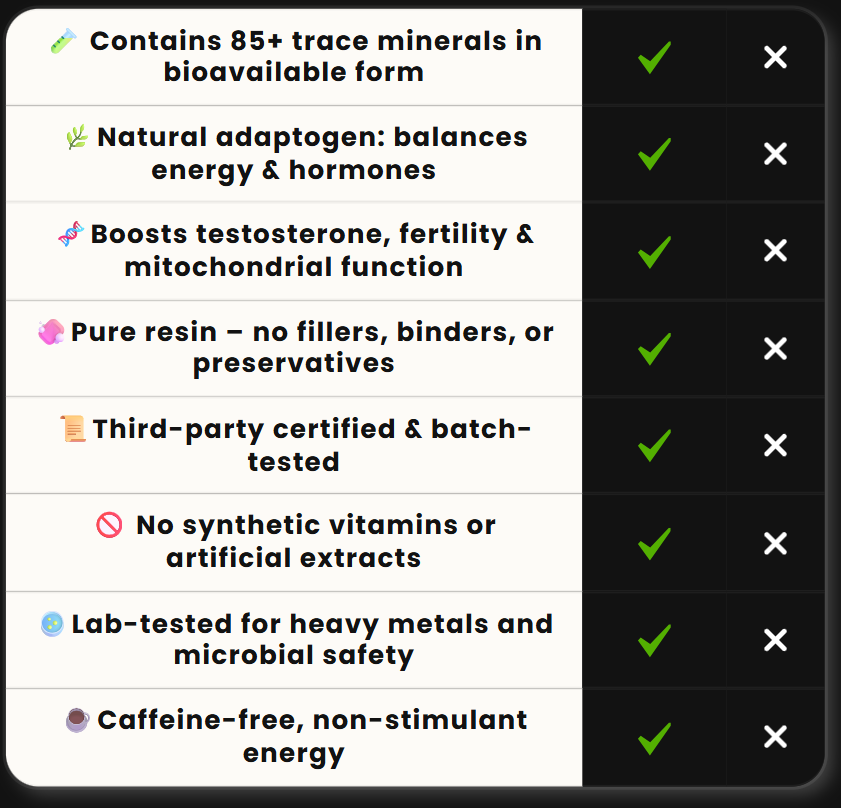Click the green checkmark in the Caffeine-free row
The width and height of the screenshot is (841, 808).
click(654, 738)
